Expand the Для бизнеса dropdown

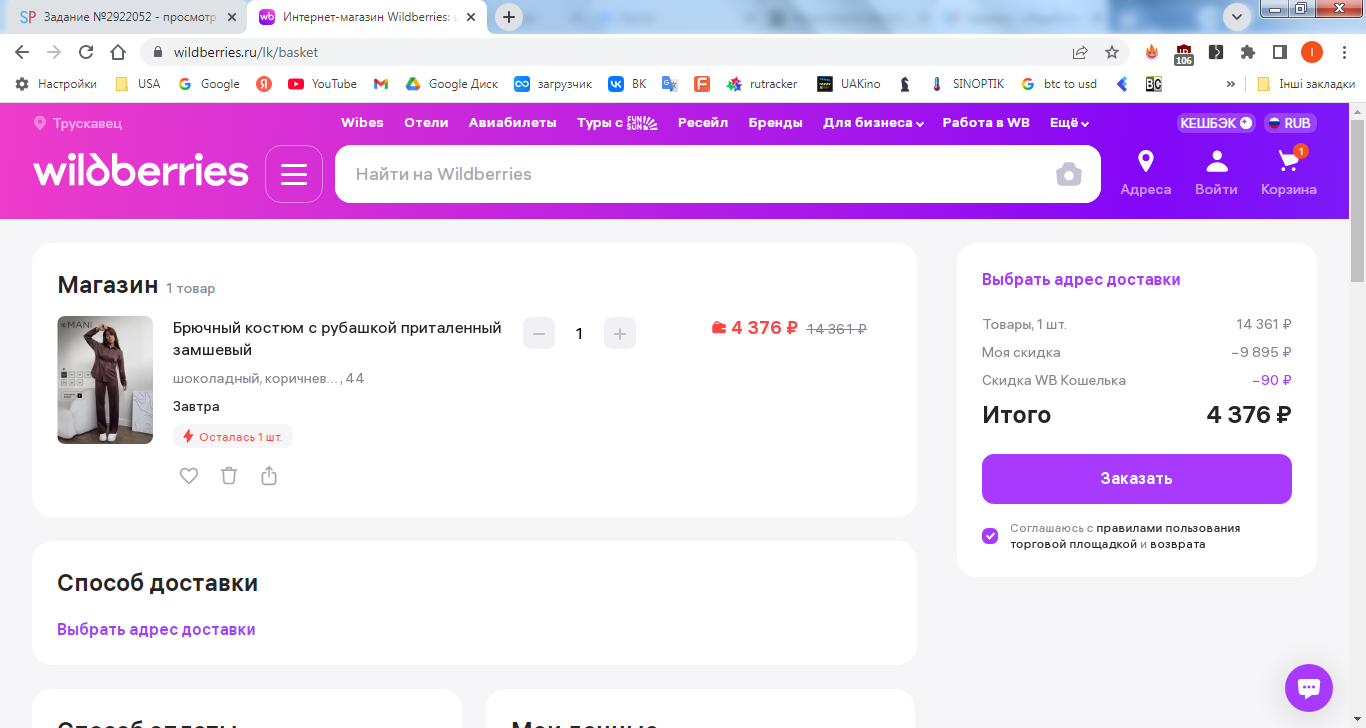coord(873,123)
